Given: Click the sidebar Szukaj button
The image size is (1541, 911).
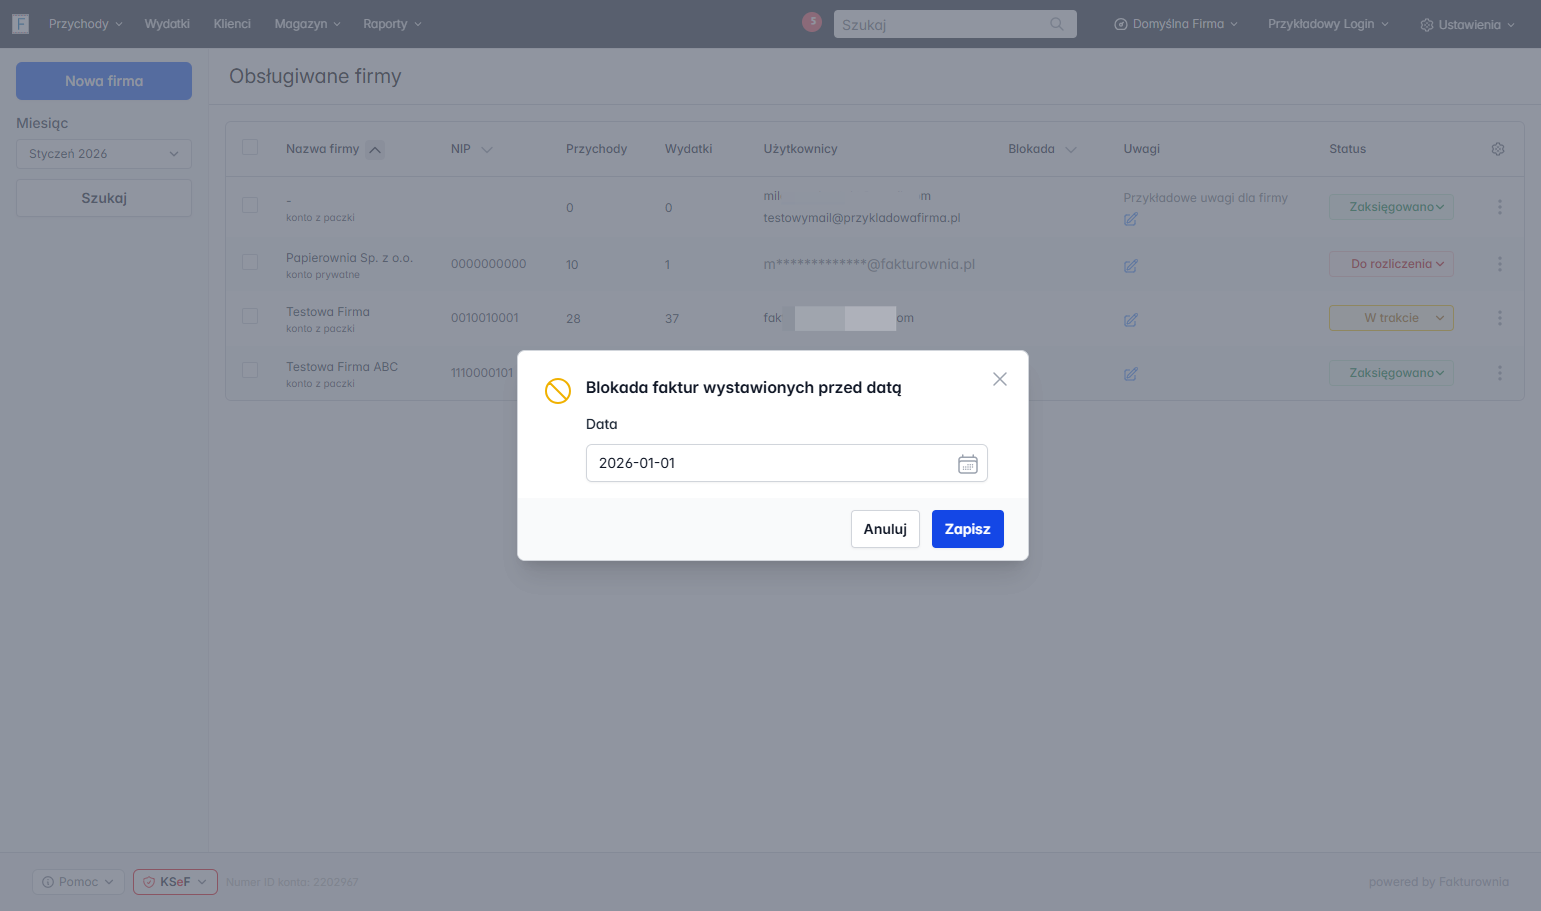Looking at the screenshot, I should click(104, 198).
